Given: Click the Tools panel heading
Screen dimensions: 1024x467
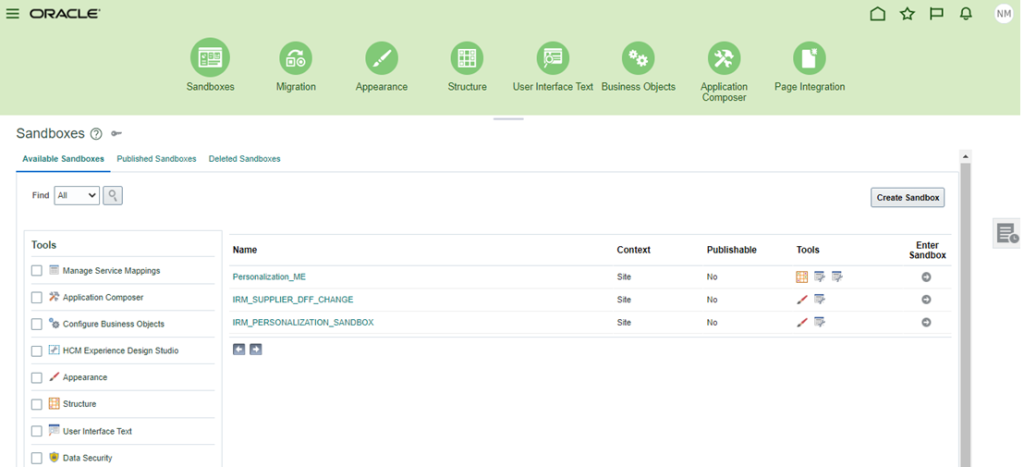Looking at the screenshot, I should pyautogui.click(x=44, y=245).
